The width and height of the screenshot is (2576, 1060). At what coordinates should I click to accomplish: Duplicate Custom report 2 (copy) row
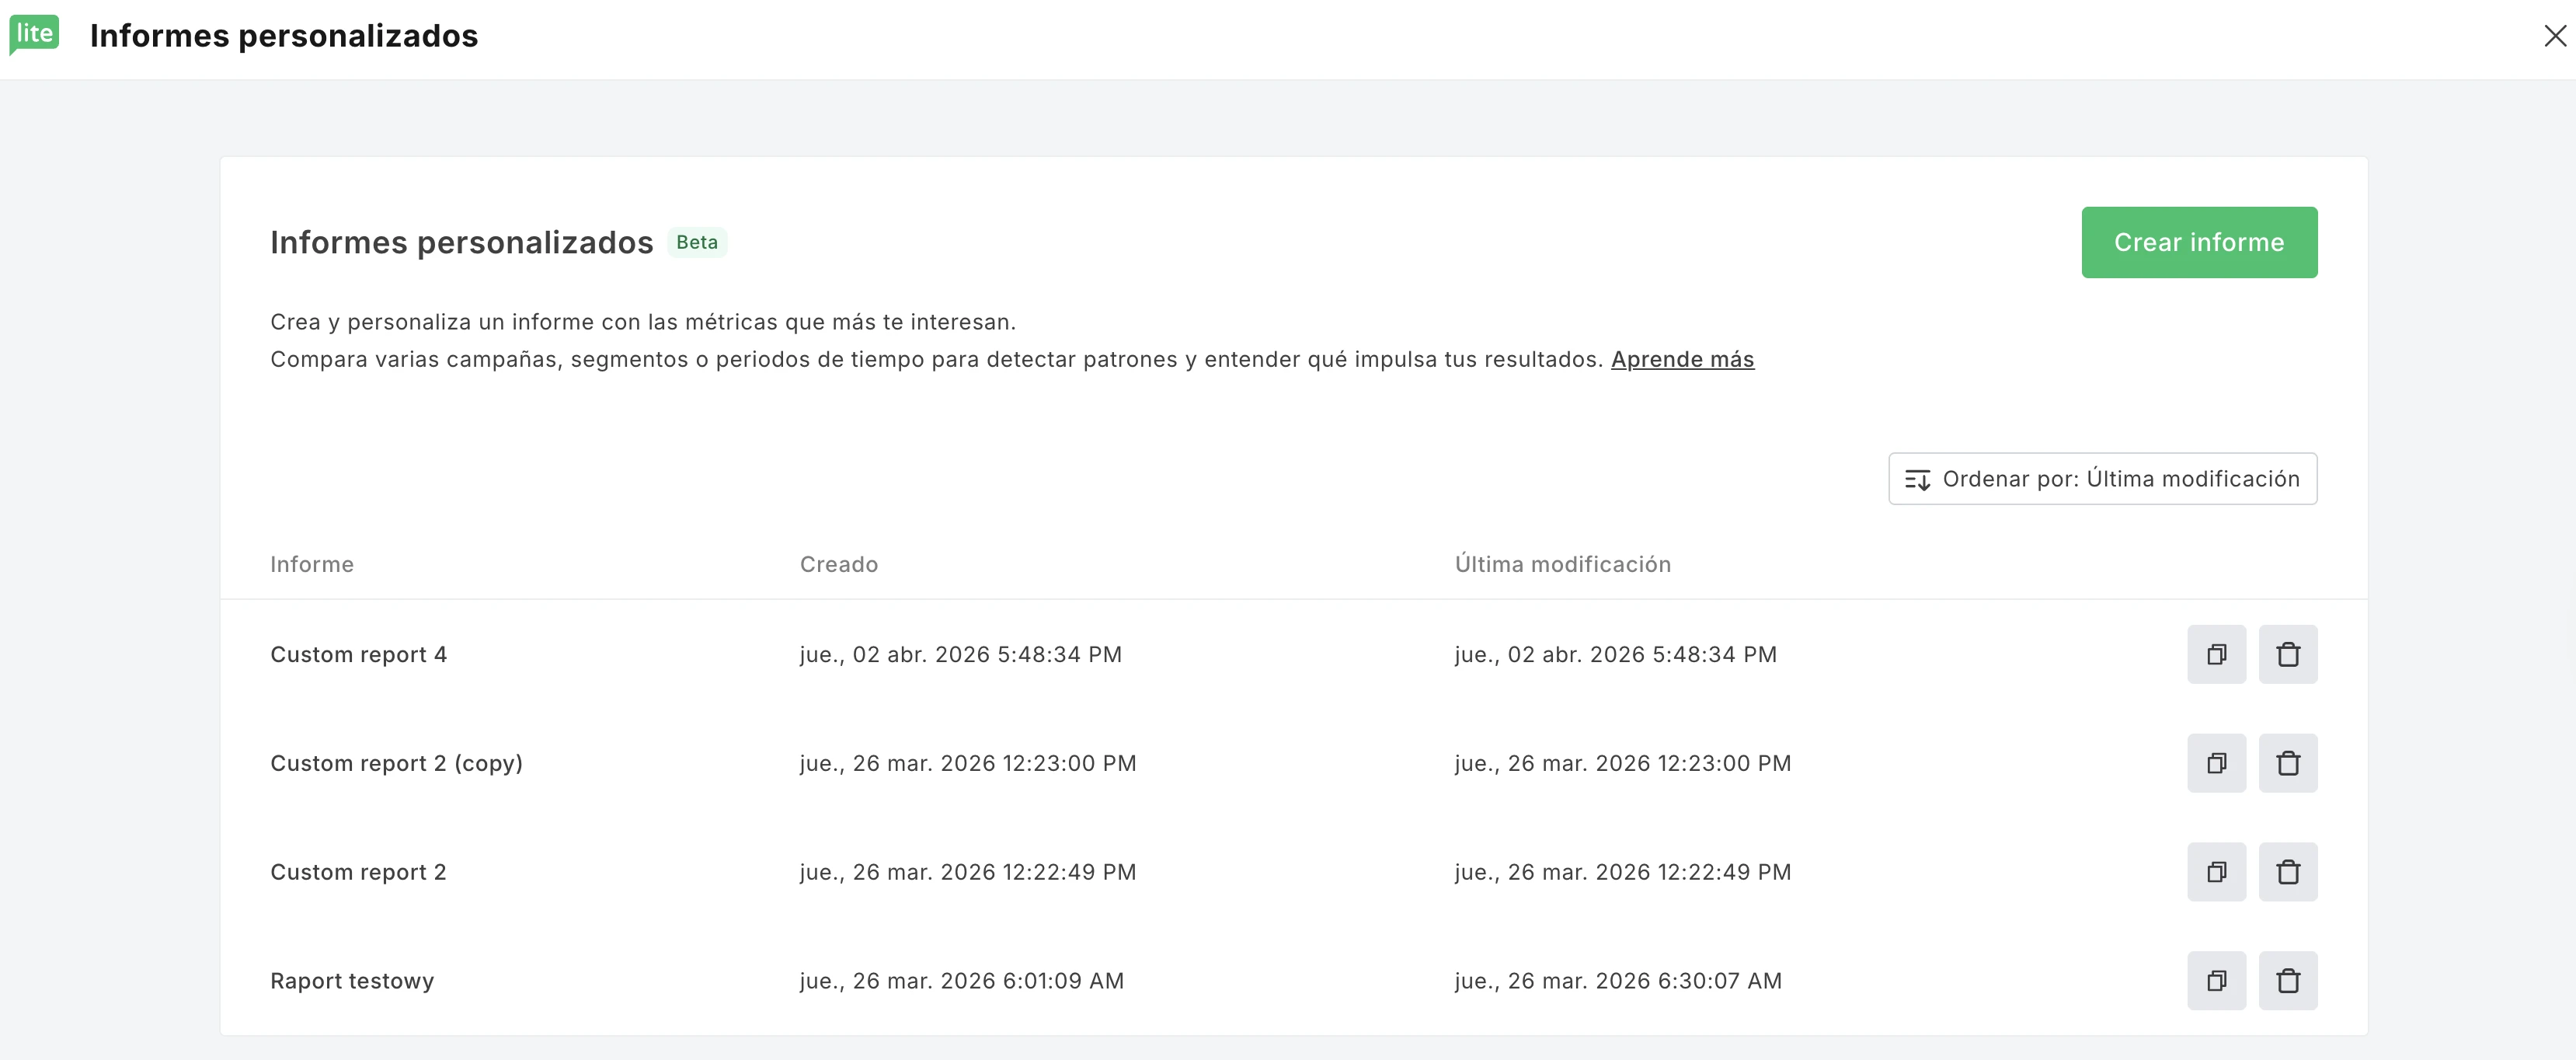point(2216,763)
